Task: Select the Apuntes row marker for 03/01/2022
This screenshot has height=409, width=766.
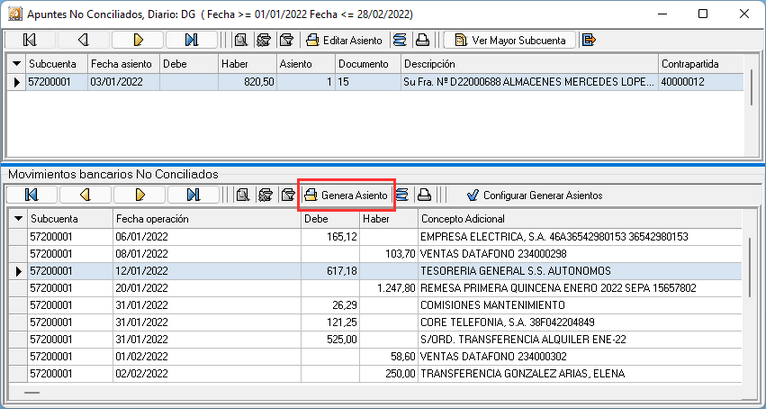Action: tap(17, 82)
